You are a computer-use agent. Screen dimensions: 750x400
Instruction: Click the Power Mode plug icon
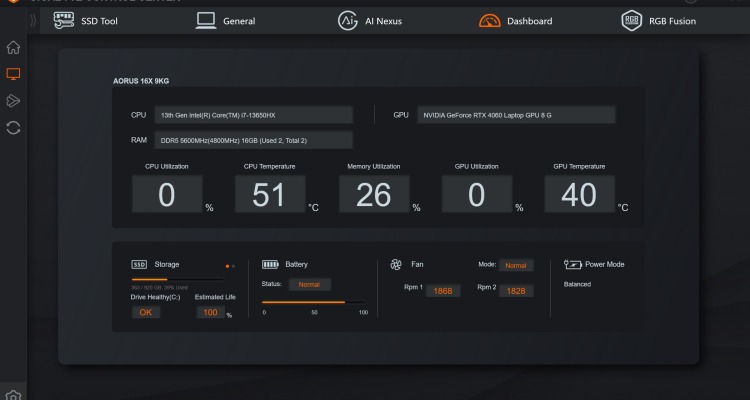pyautogui.click(x=573, y=265)
